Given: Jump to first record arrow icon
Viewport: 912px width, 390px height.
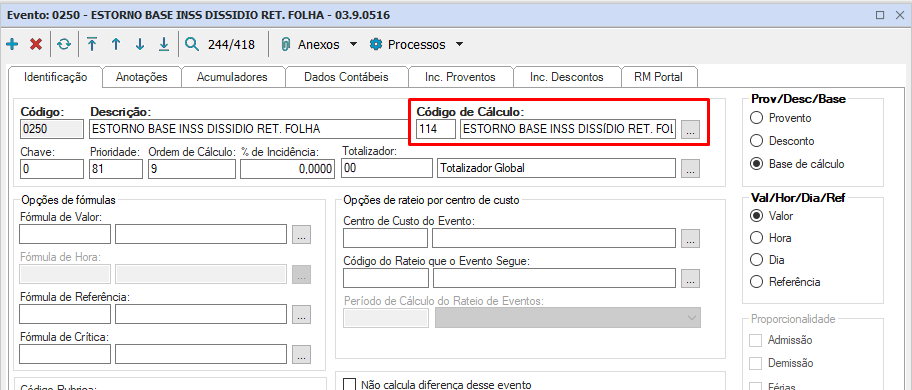Looking at the screenshot, I should point(92,44).
